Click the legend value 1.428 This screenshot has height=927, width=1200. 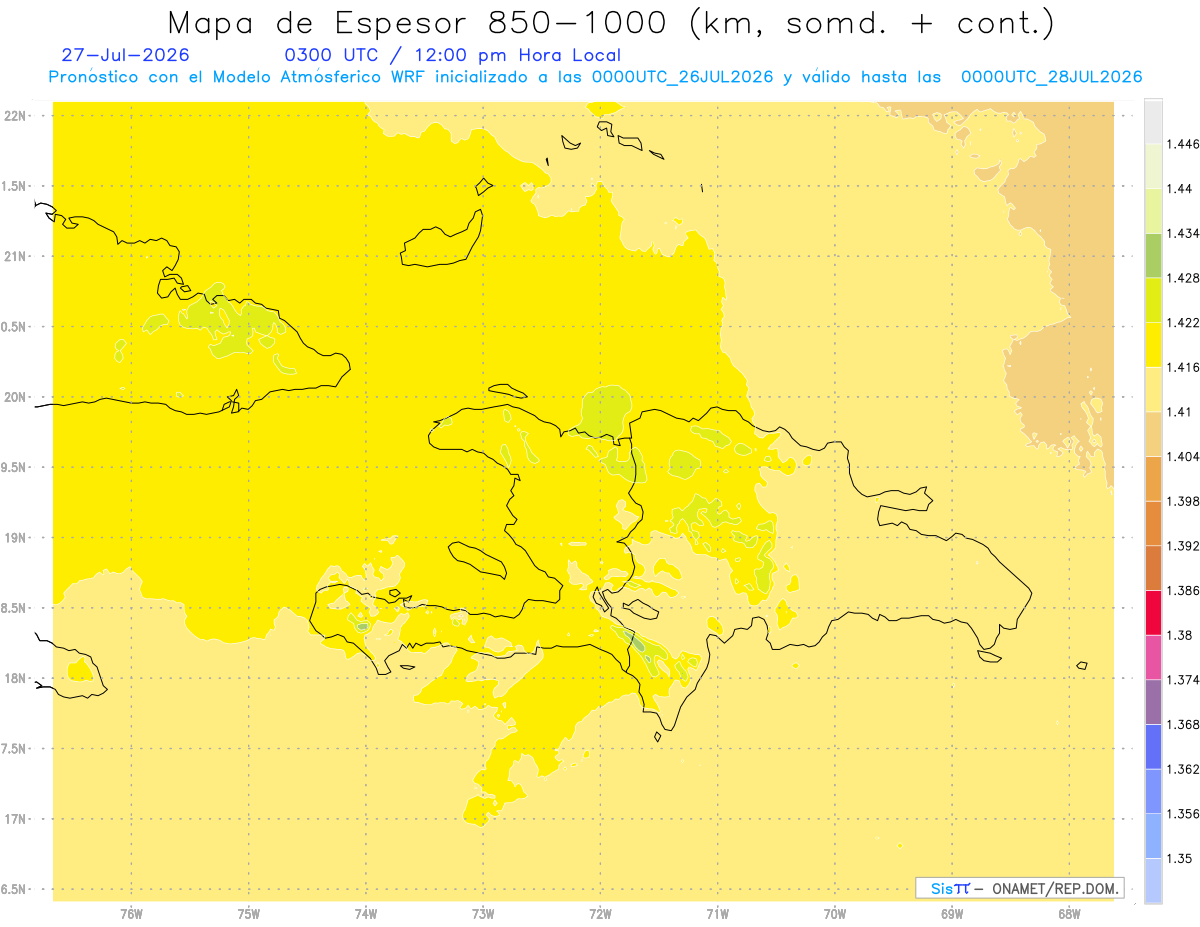point(1185,278)
